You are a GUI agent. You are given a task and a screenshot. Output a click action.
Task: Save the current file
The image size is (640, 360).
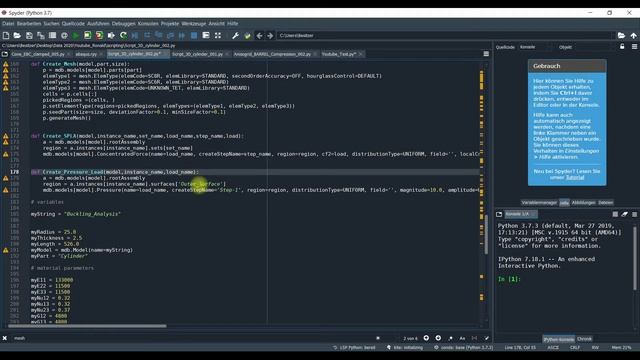pos(29,36)
